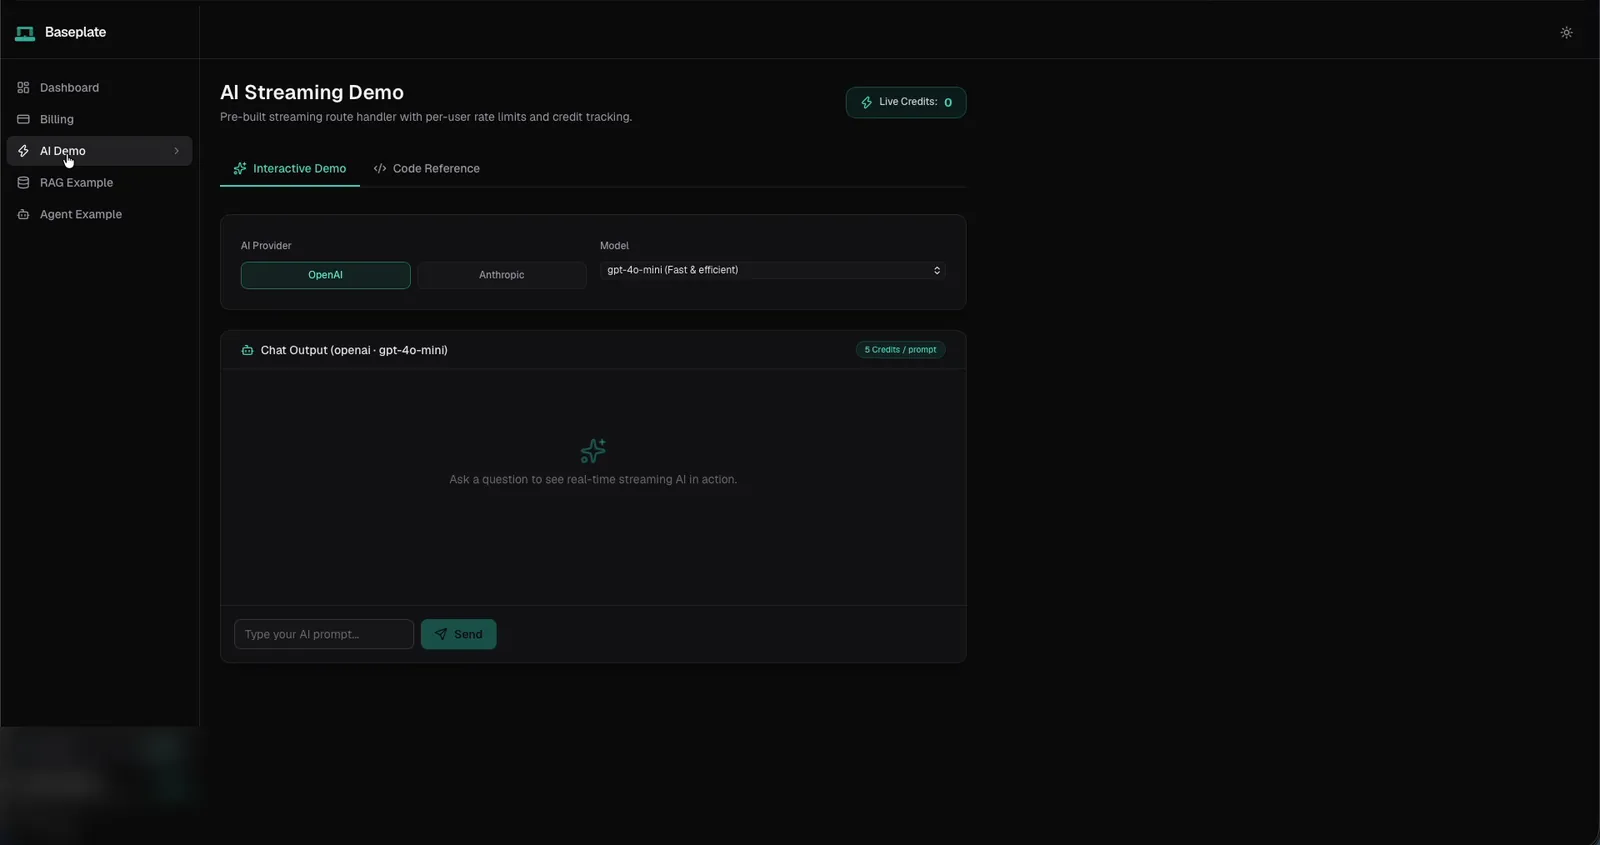Viewport: 1600px width, 845px height.
Task: Click the sparkles icon in Interactive Demo tab
Action: [240, 168]
